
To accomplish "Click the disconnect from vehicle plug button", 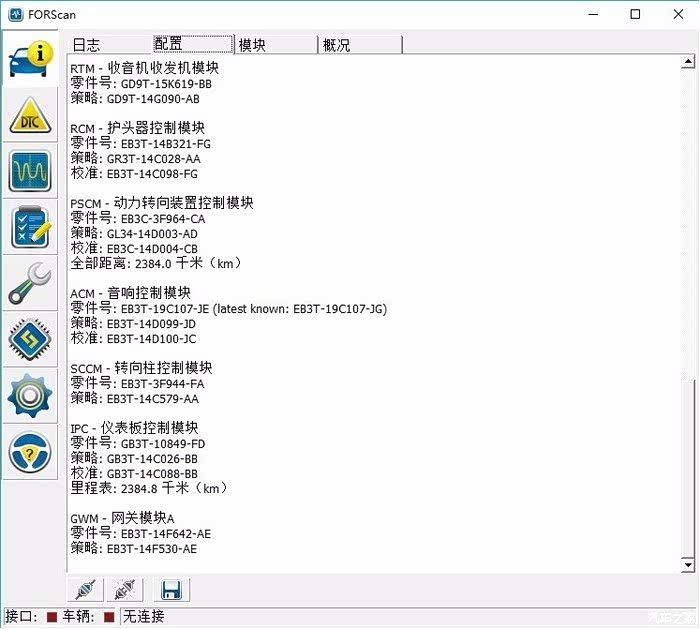I will 125,590.
